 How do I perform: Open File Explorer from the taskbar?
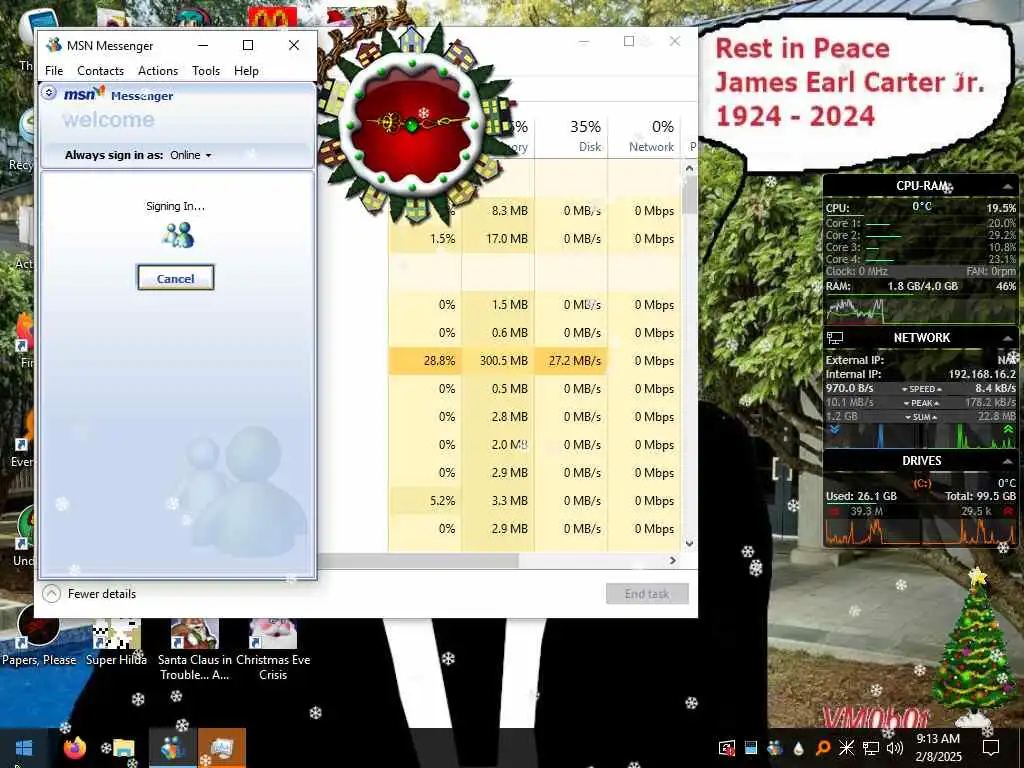point(123,748)
